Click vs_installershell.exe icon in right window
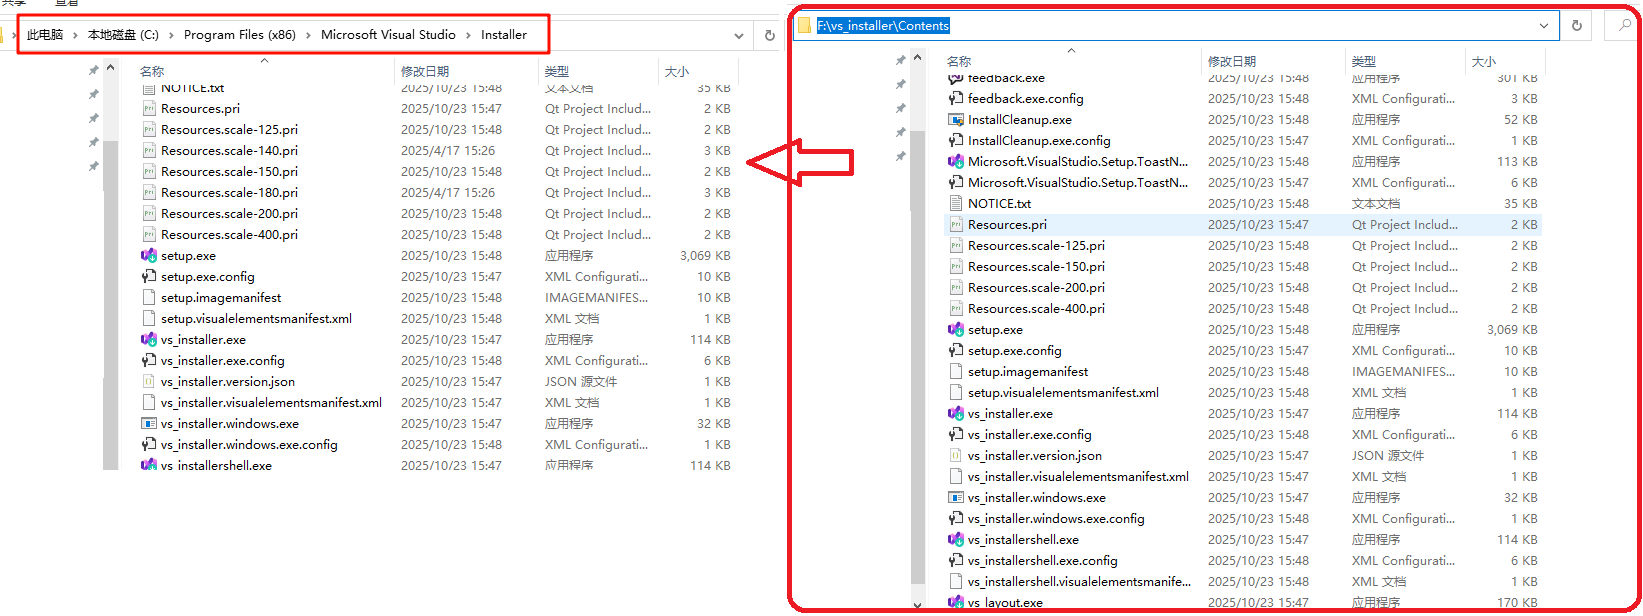The height and width of the screenshot is (616, 1643). coord(956,540)
